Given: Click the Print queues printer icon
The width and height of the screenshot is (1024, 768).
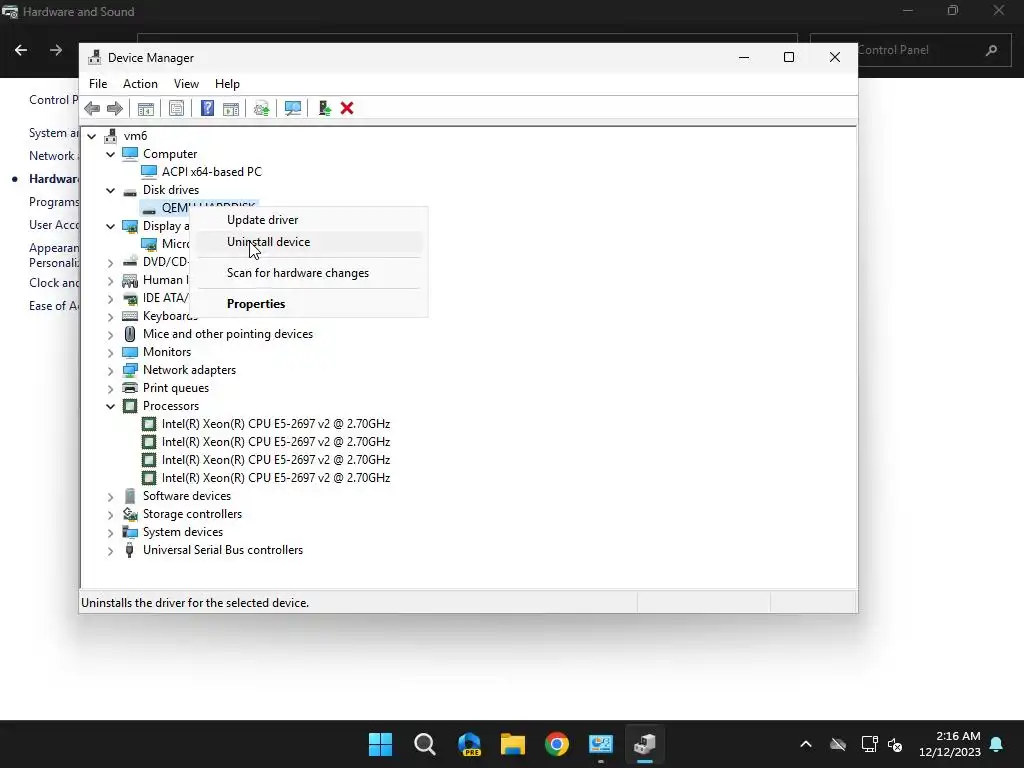Looking at the screenshot, I should (x=130, y=388).
